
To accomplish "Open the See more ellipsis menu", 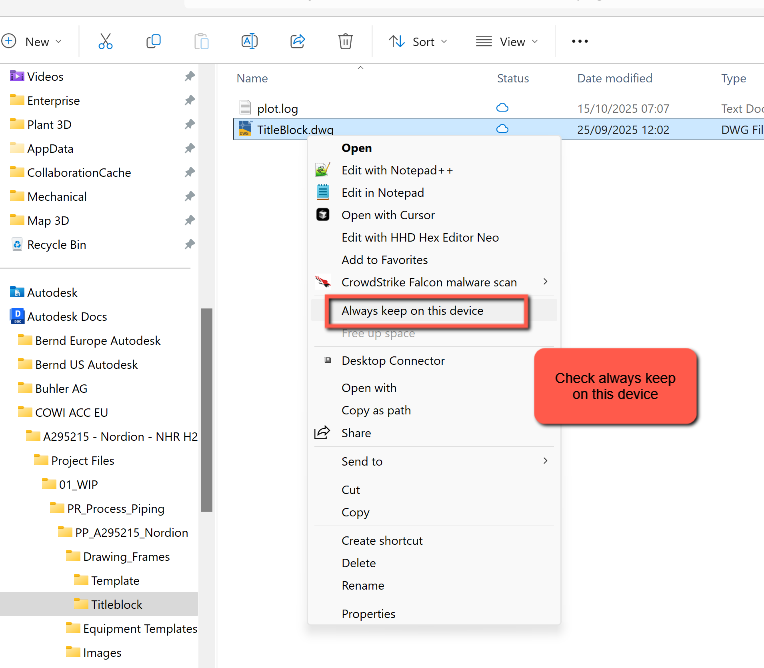I will pos(579,41).
